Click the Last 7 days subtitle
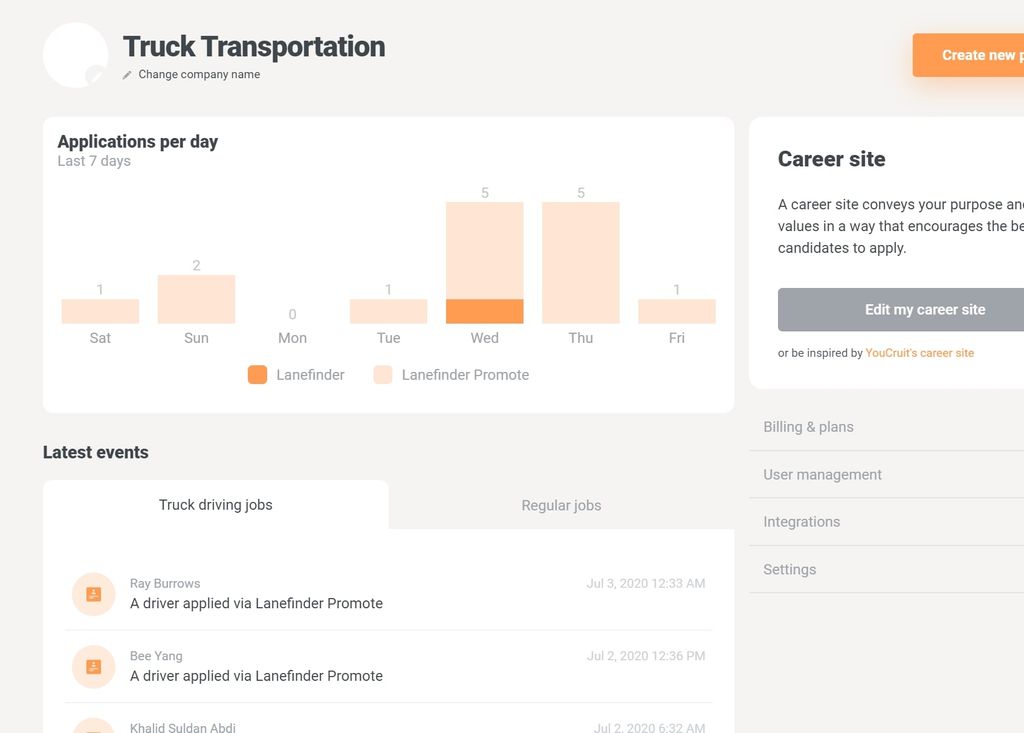The width and height of the screenshot is (1024, 733). [x=94, y=161]
